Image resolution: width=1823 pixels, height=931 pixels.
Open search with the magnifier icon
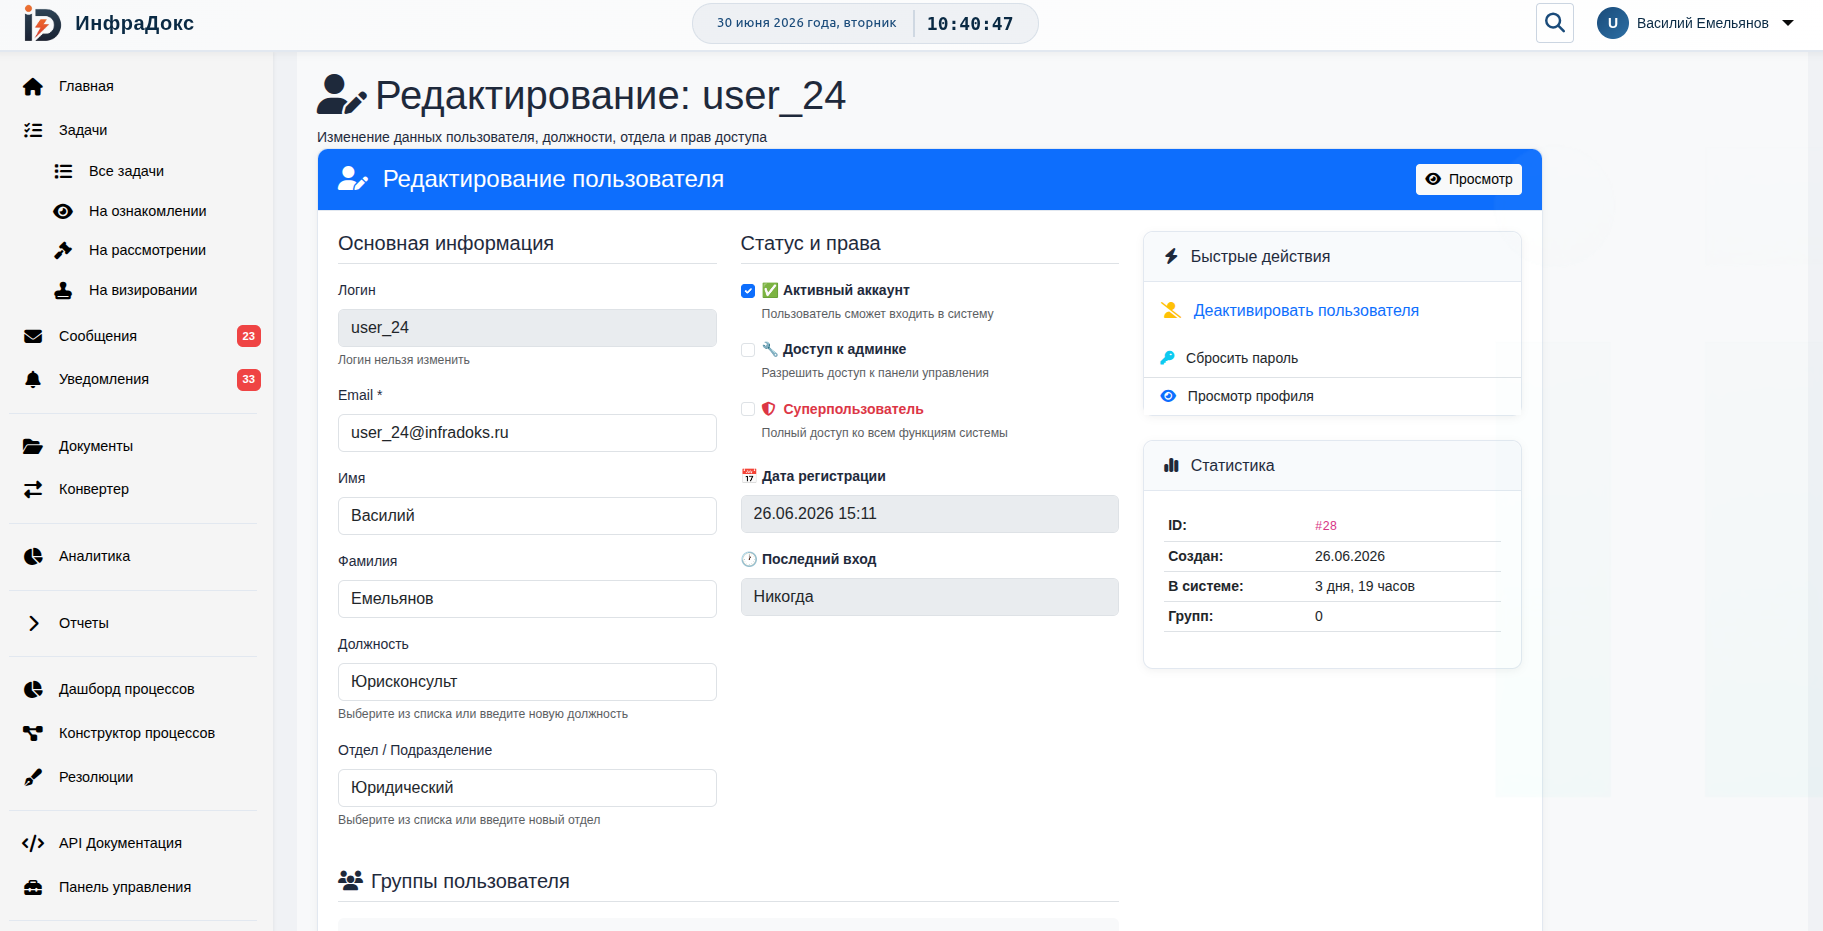tap(1555, 23)
